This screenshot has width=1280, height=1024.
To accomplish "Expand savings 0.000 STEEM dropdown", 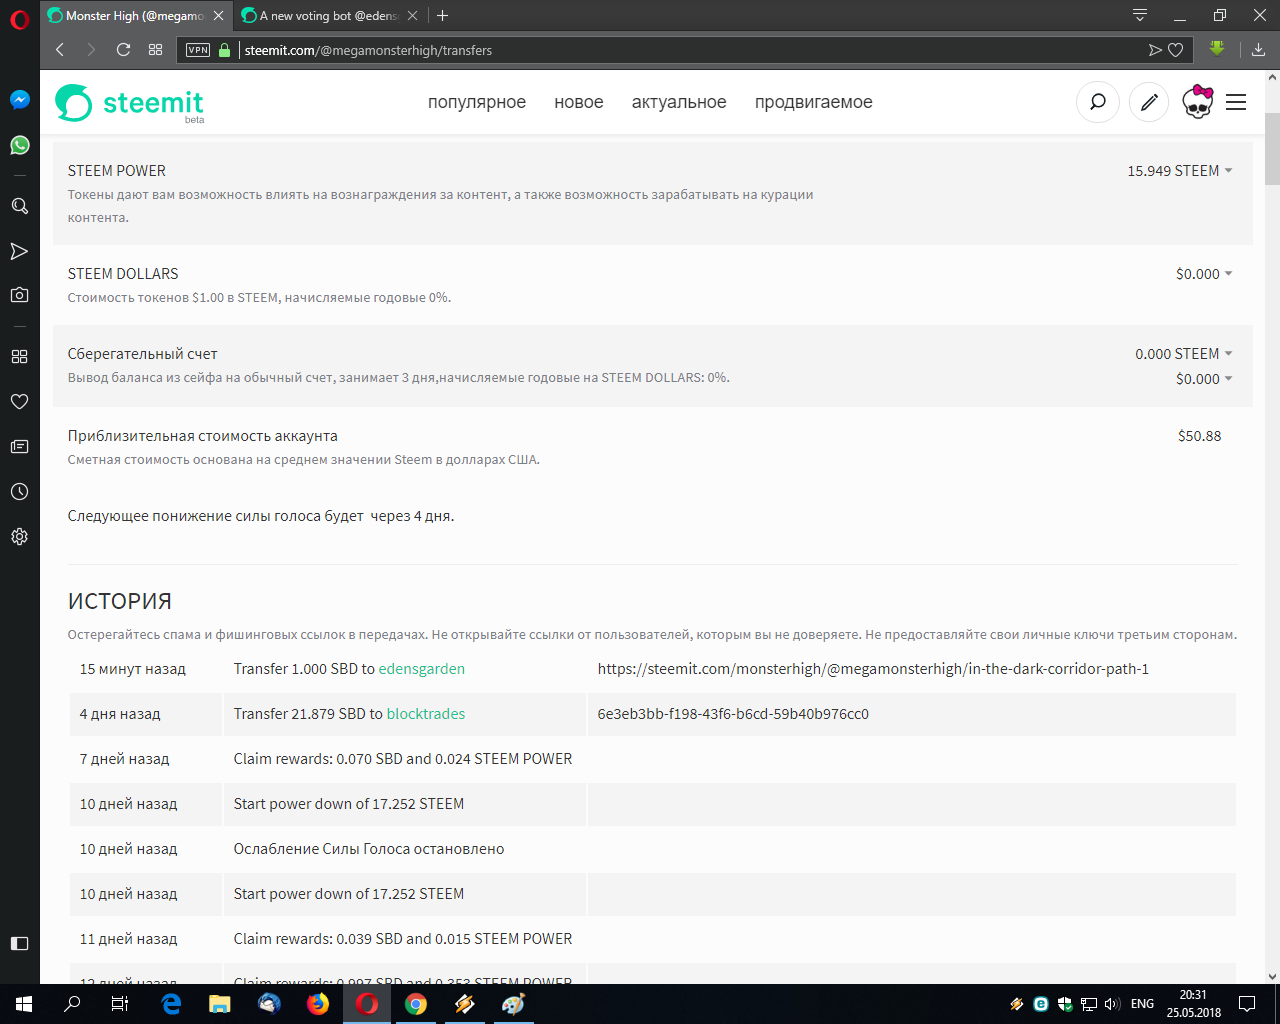I will pos(1184,354).
